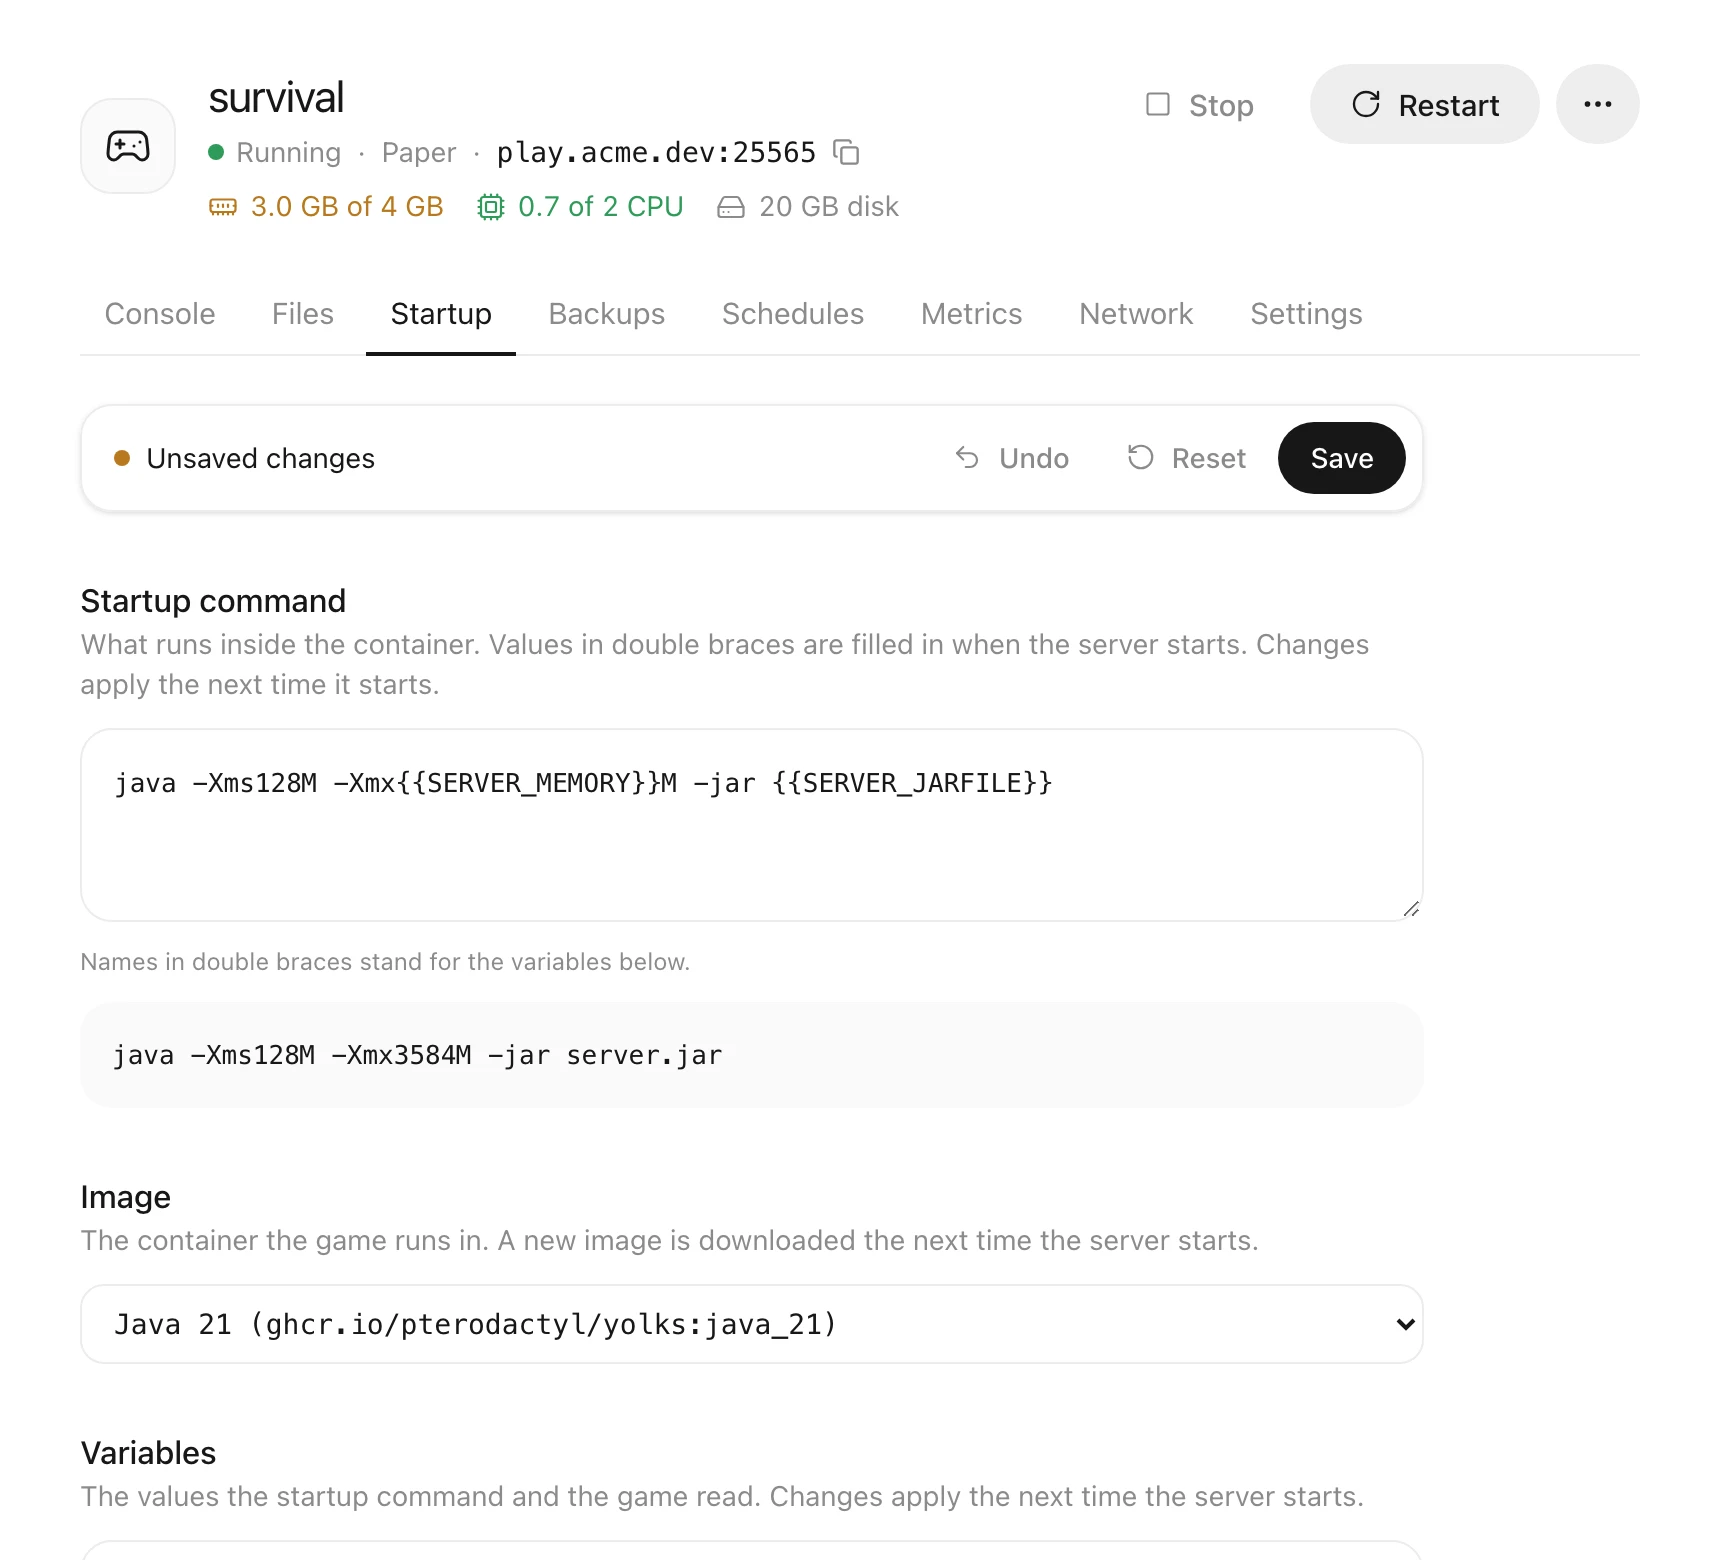Click the double braces hint text

tap(385, 962)
